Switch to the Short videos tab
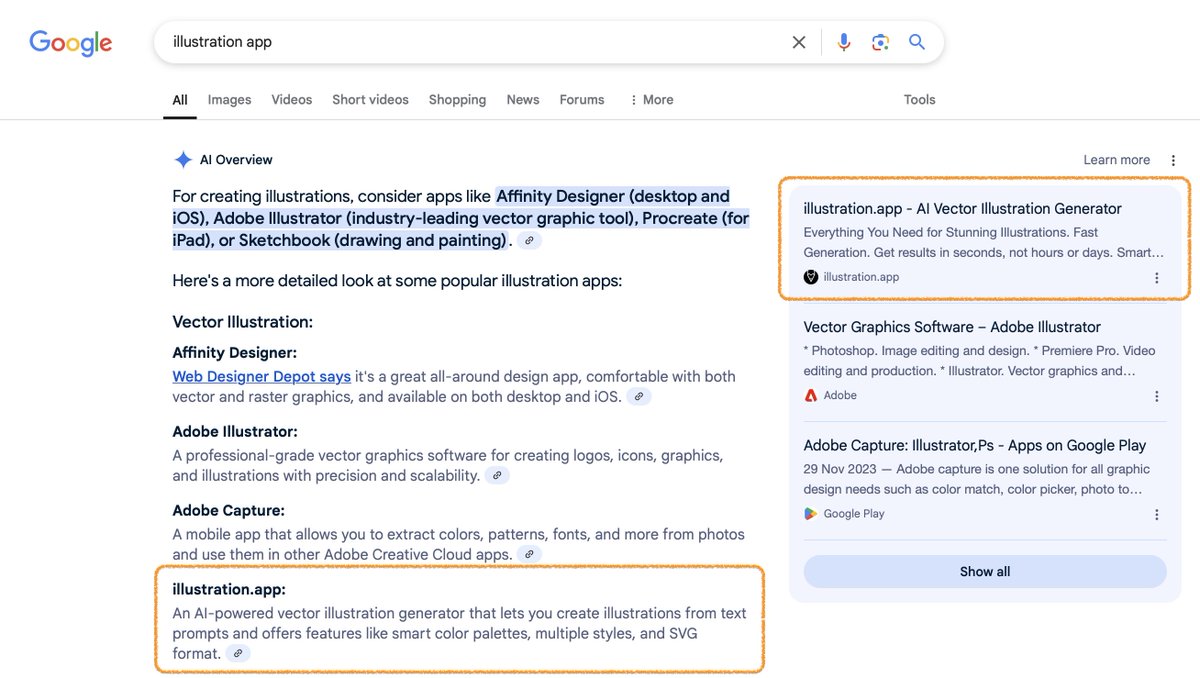Screen dimensions: 1200x678 coord(370,100)
